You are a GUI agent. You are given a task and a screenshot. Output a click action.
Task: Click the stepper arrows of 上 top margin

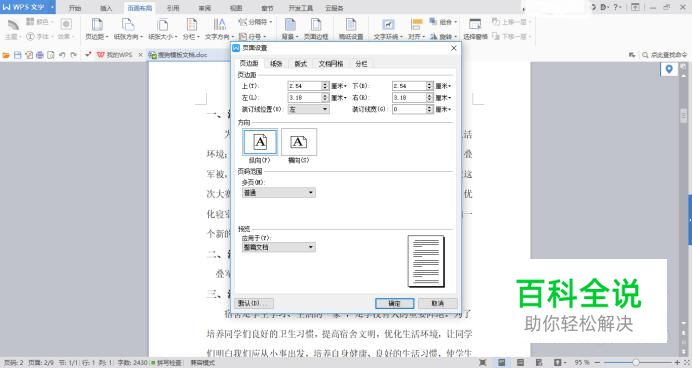325,86
